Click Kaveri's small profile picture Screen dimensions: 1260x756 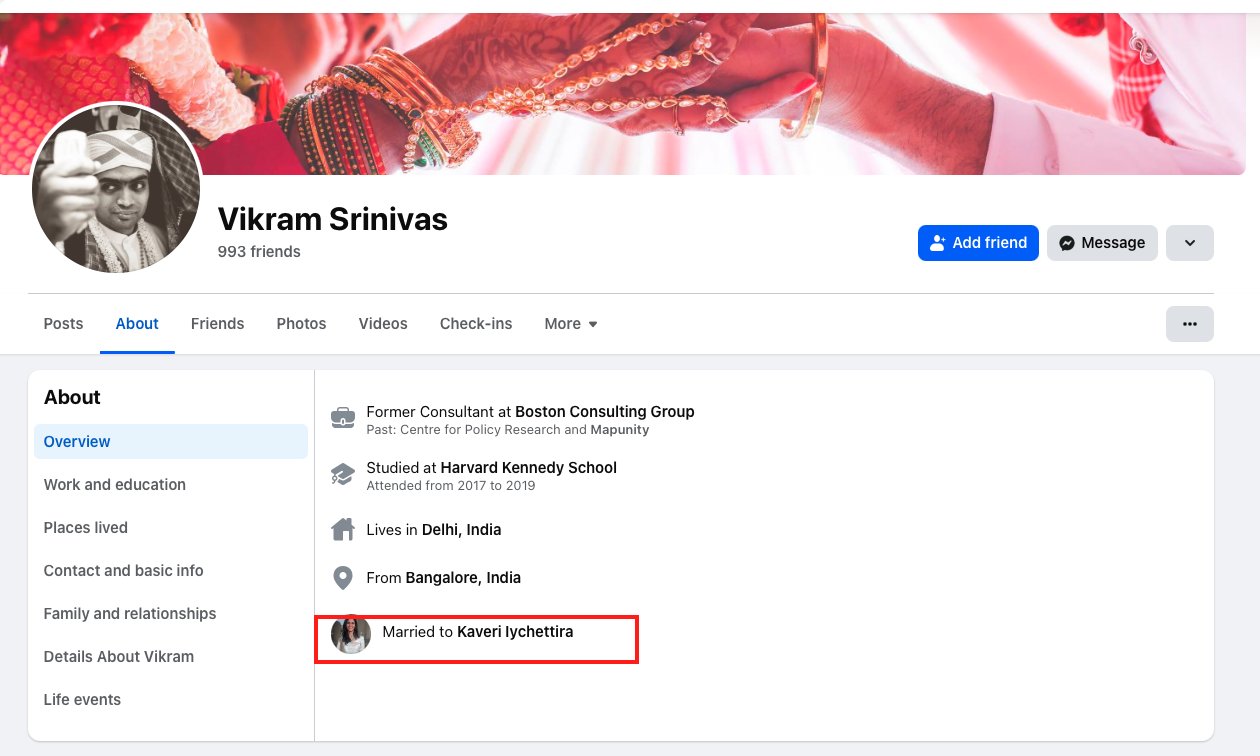pos(351,634)
